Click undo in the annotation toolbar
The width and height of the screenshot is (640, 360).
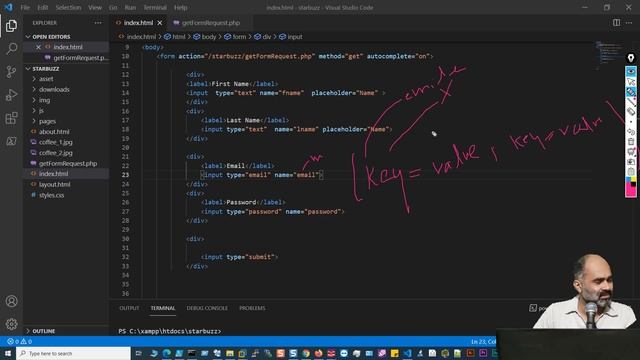coord(631,131)
